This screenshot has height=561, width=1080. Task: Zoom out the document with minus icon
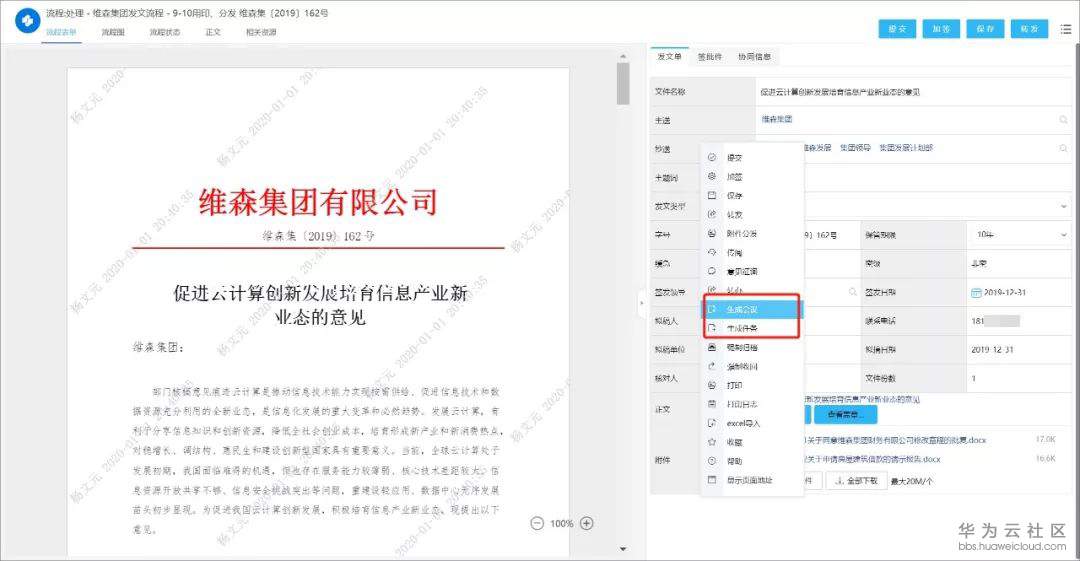pyautogui.click(x=537, y=523)
